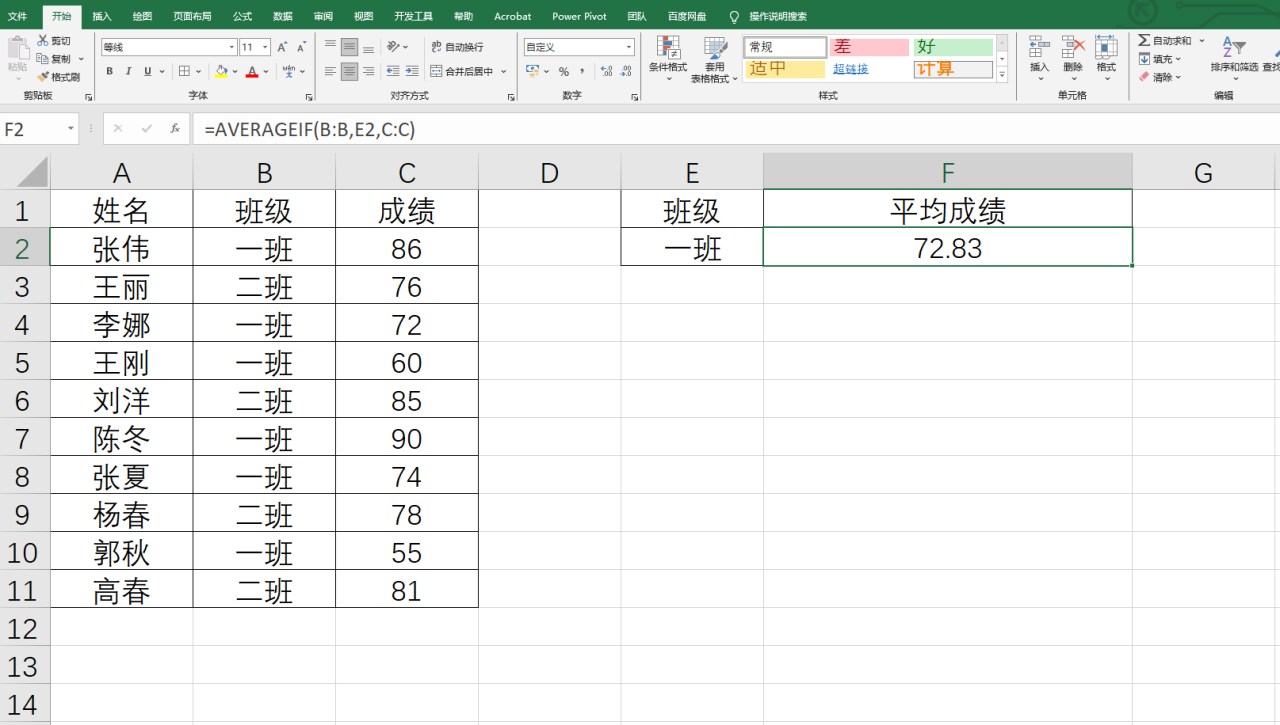Open the font size dropdown
The image size is (1280, 725).
[x=266, y=47]
